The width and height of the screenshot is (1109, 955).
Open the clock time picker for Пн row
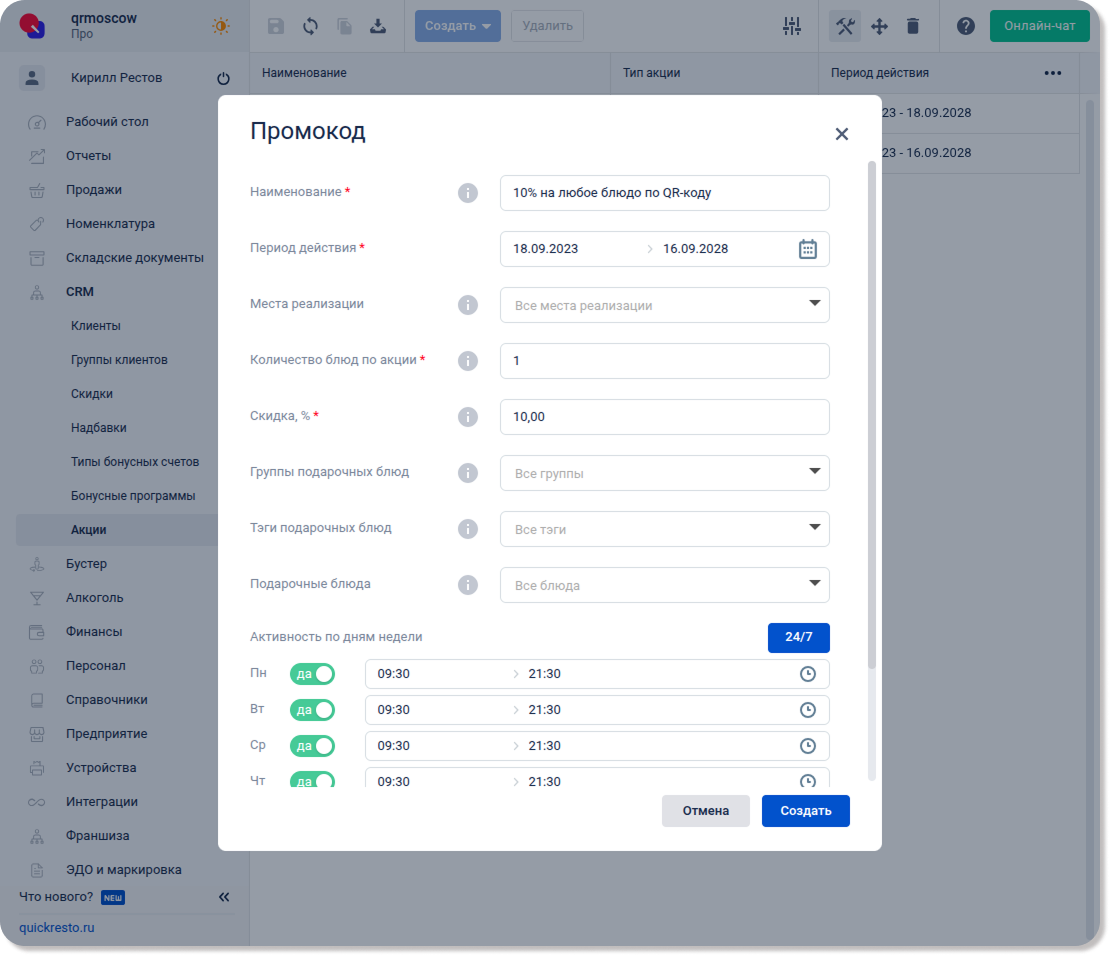pos(808,674)
